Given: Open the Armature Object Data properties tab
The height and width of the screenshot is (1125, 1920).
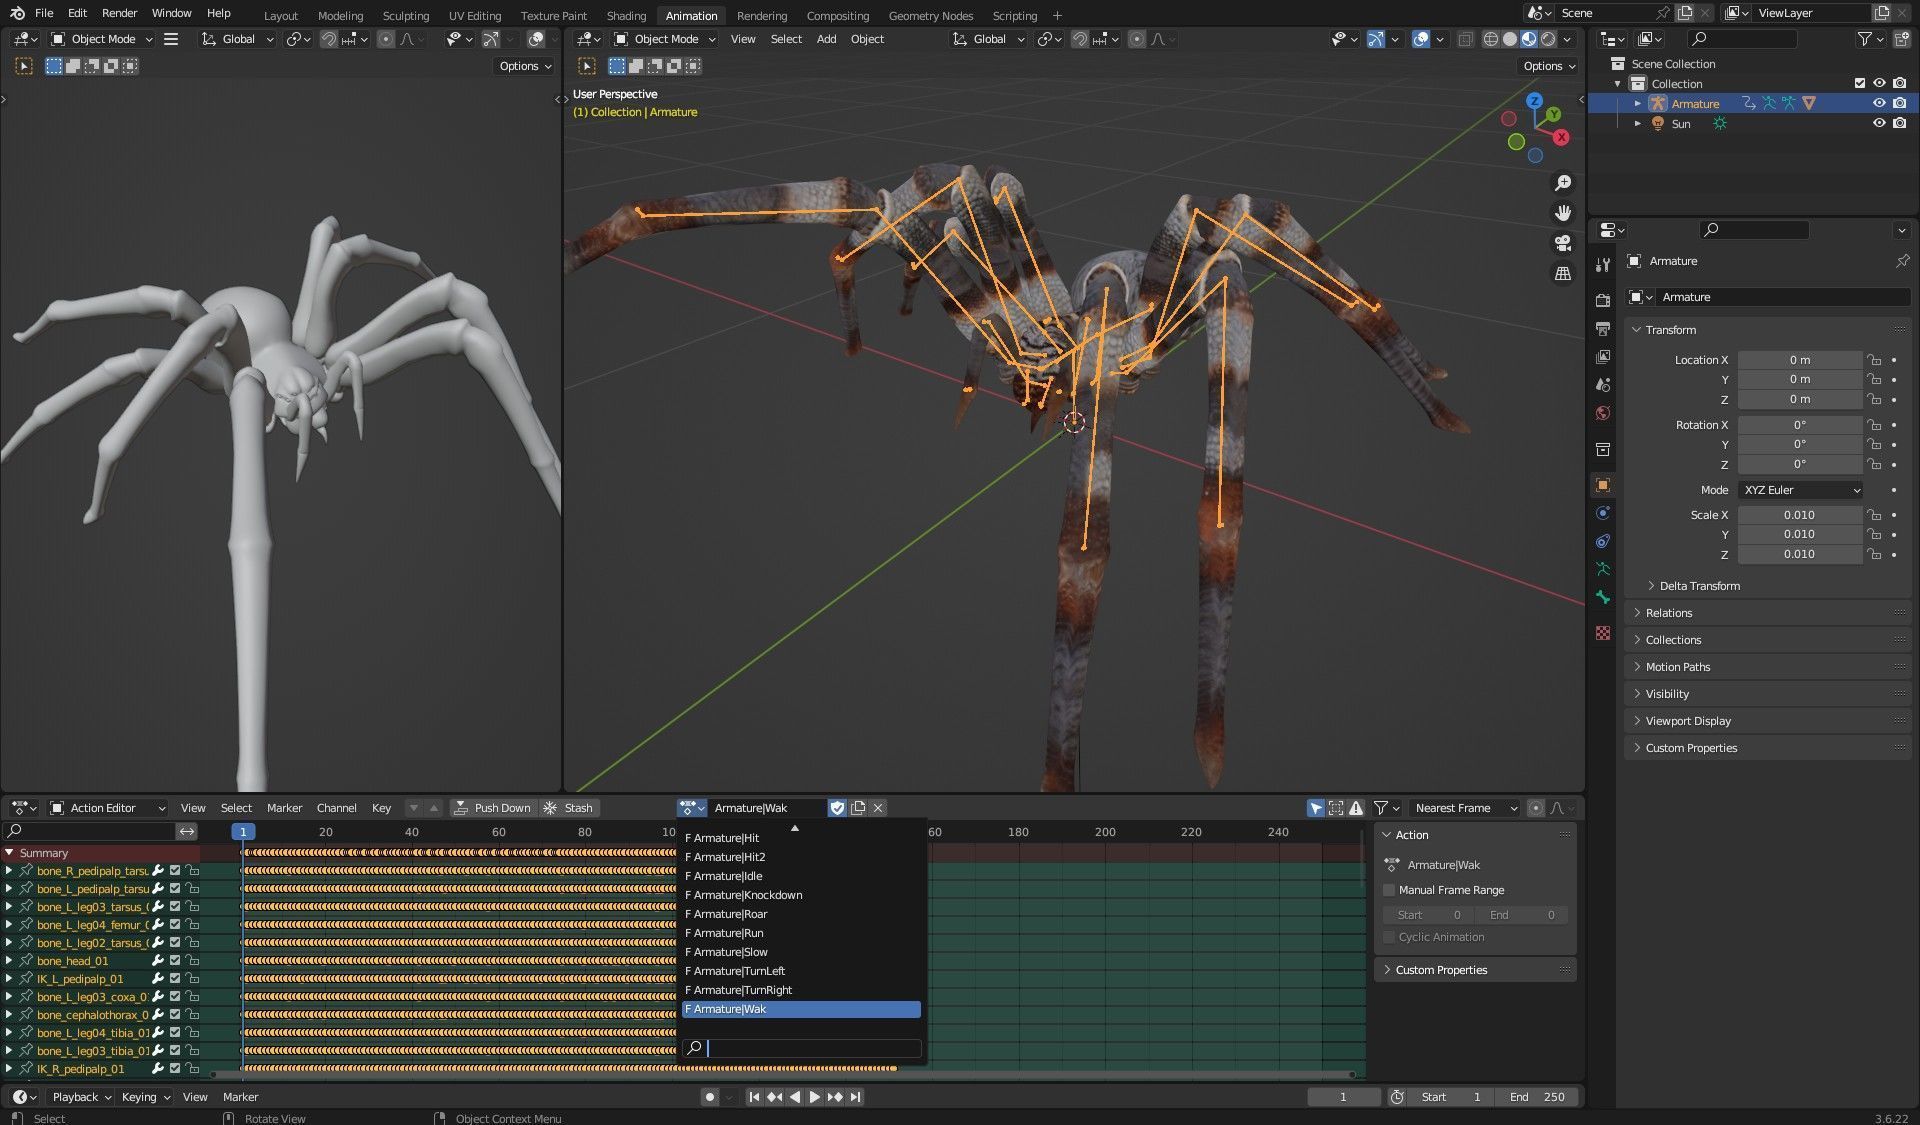Looking at the screenshot, I should point(1603,569).
